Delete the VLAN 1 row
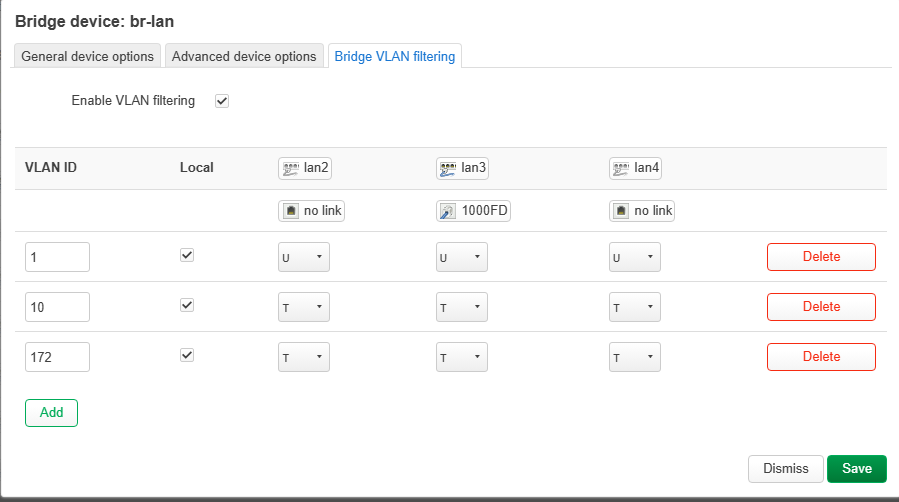Screen dimensions: 899x502 tap(821, 257)
